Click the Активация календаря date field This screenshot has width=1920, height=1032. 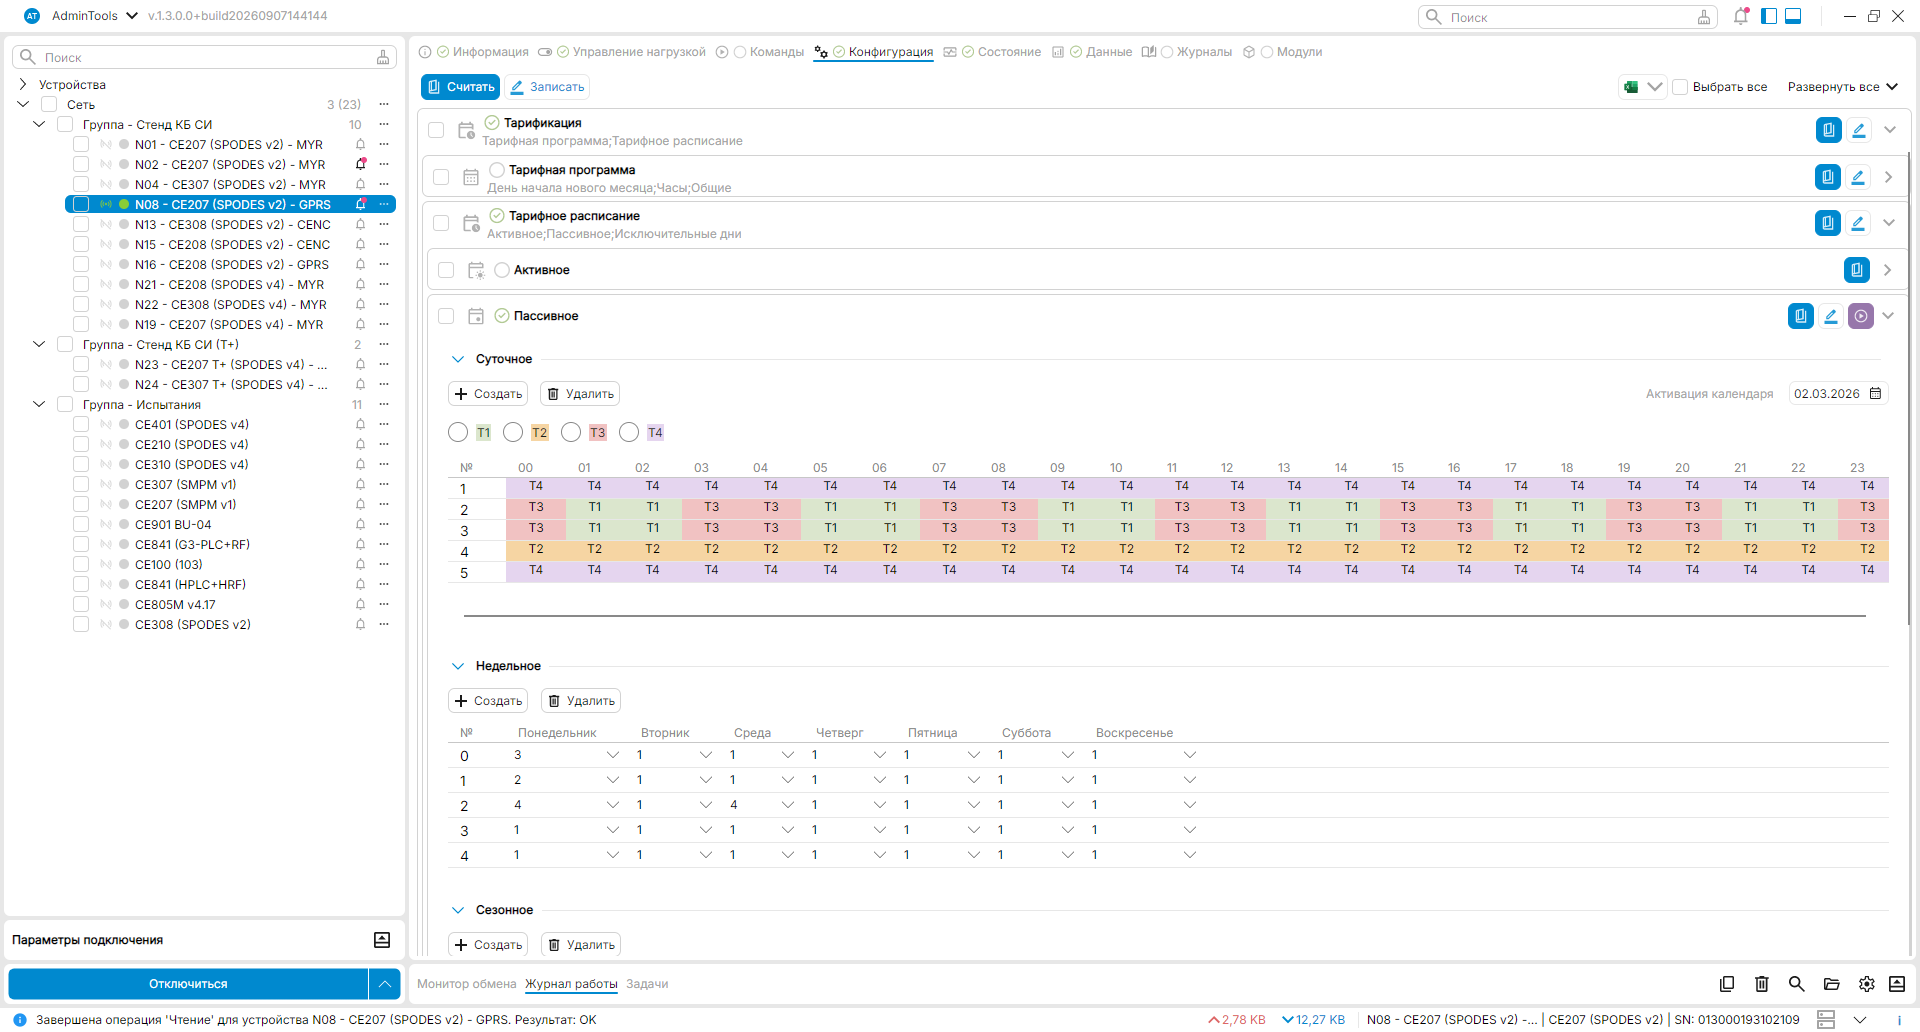tap(1838, 394)
